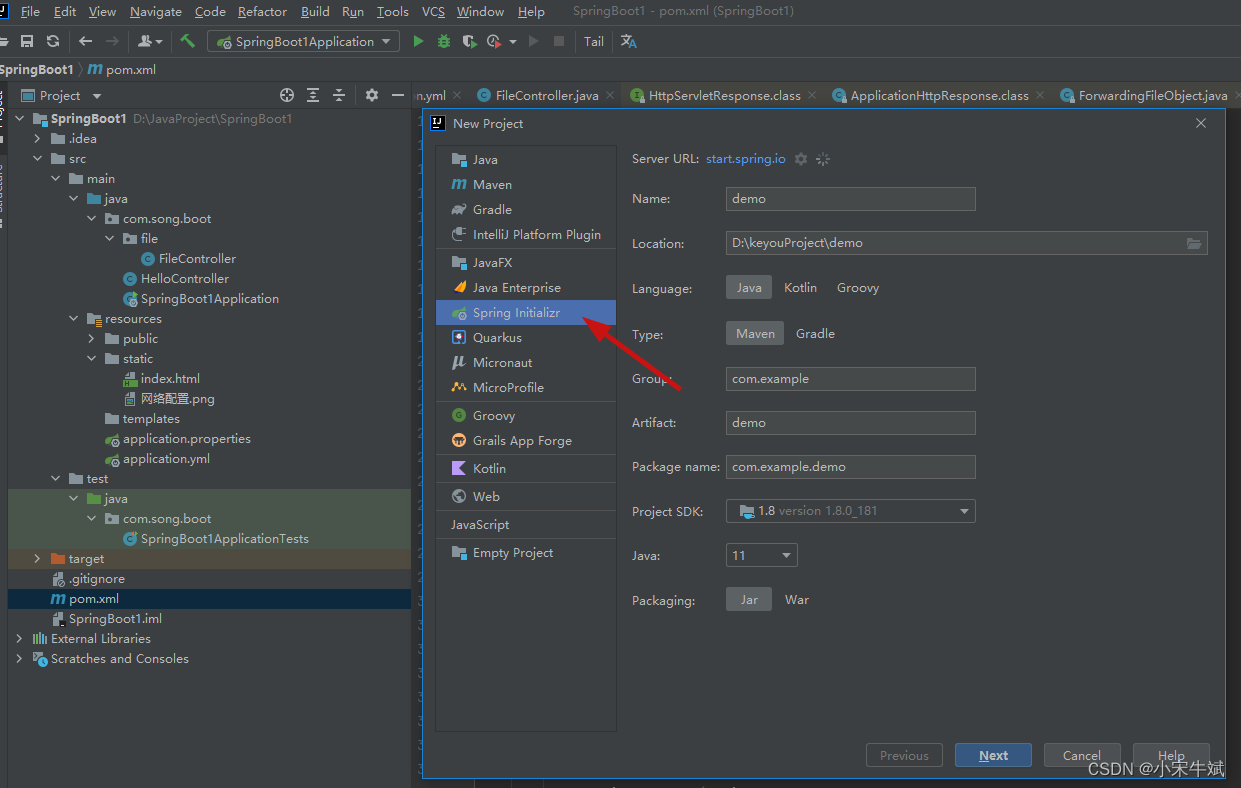Click the Location browse folder icon
Viewport: 1241px width, 788px height.
(1194, 243)
